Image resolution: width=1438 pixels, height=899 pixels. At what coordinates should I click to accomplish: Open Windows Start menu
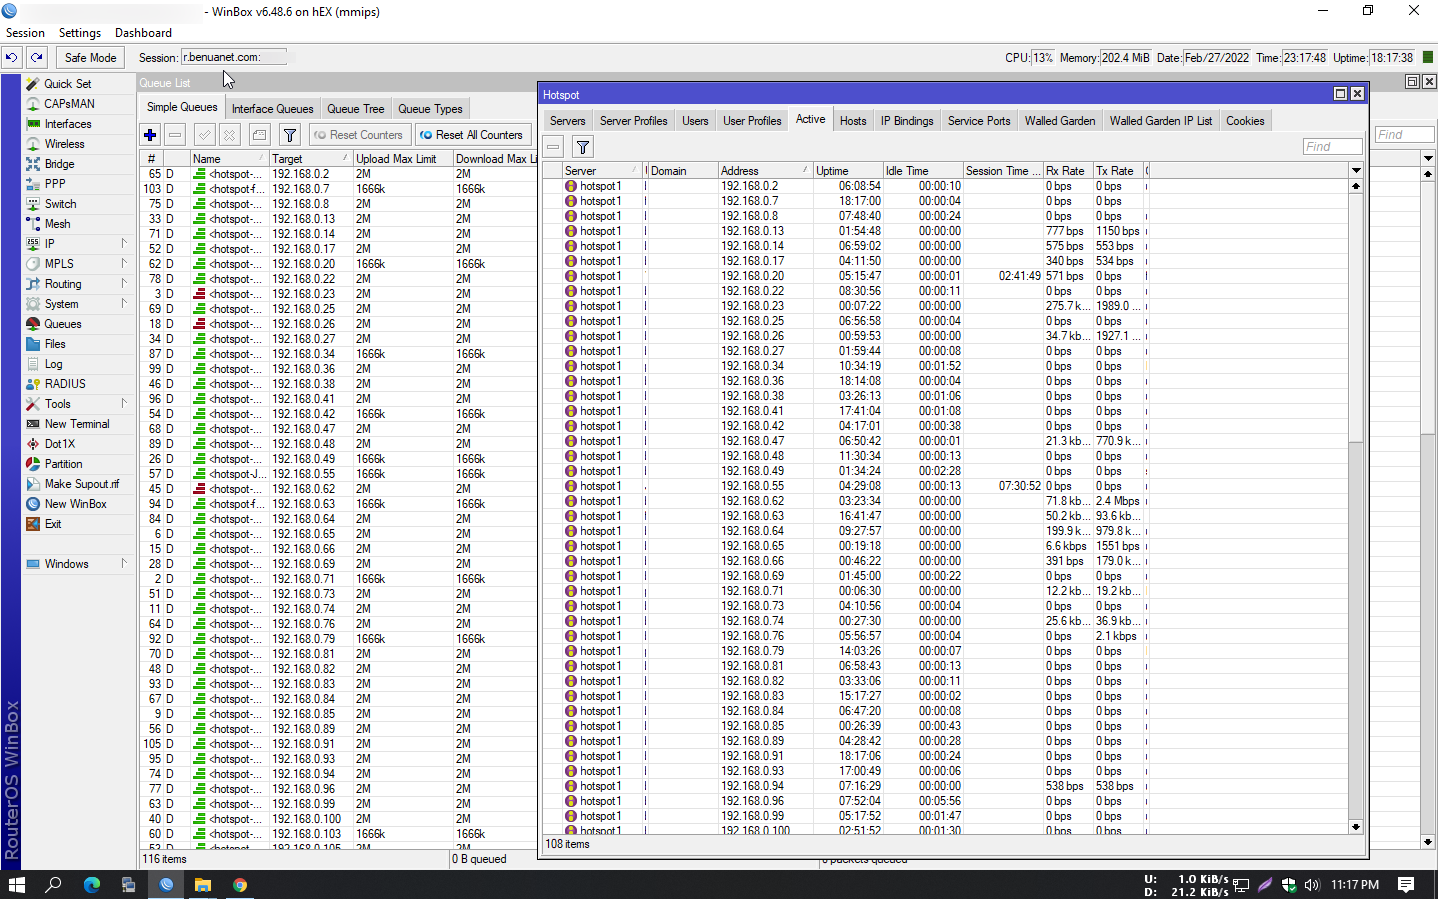[x=17, y=885]
